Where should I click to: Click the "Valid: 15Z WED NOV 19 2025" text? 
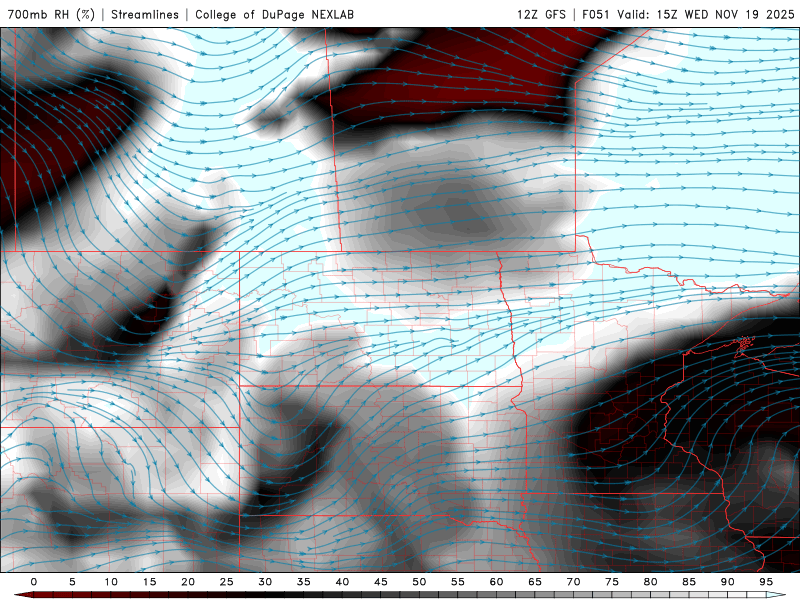(706, 14)
